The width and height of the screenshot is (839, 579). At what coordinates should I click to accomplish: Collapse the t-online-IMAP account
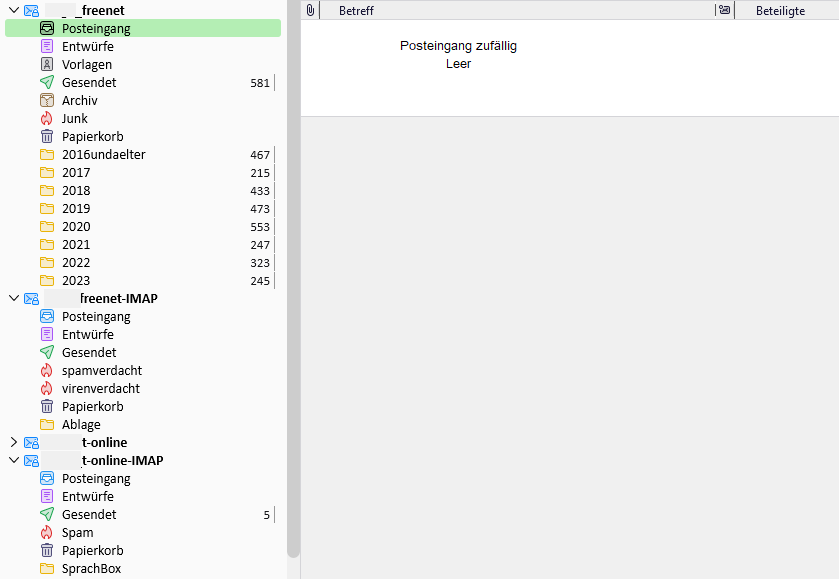(x=14, y=461)
